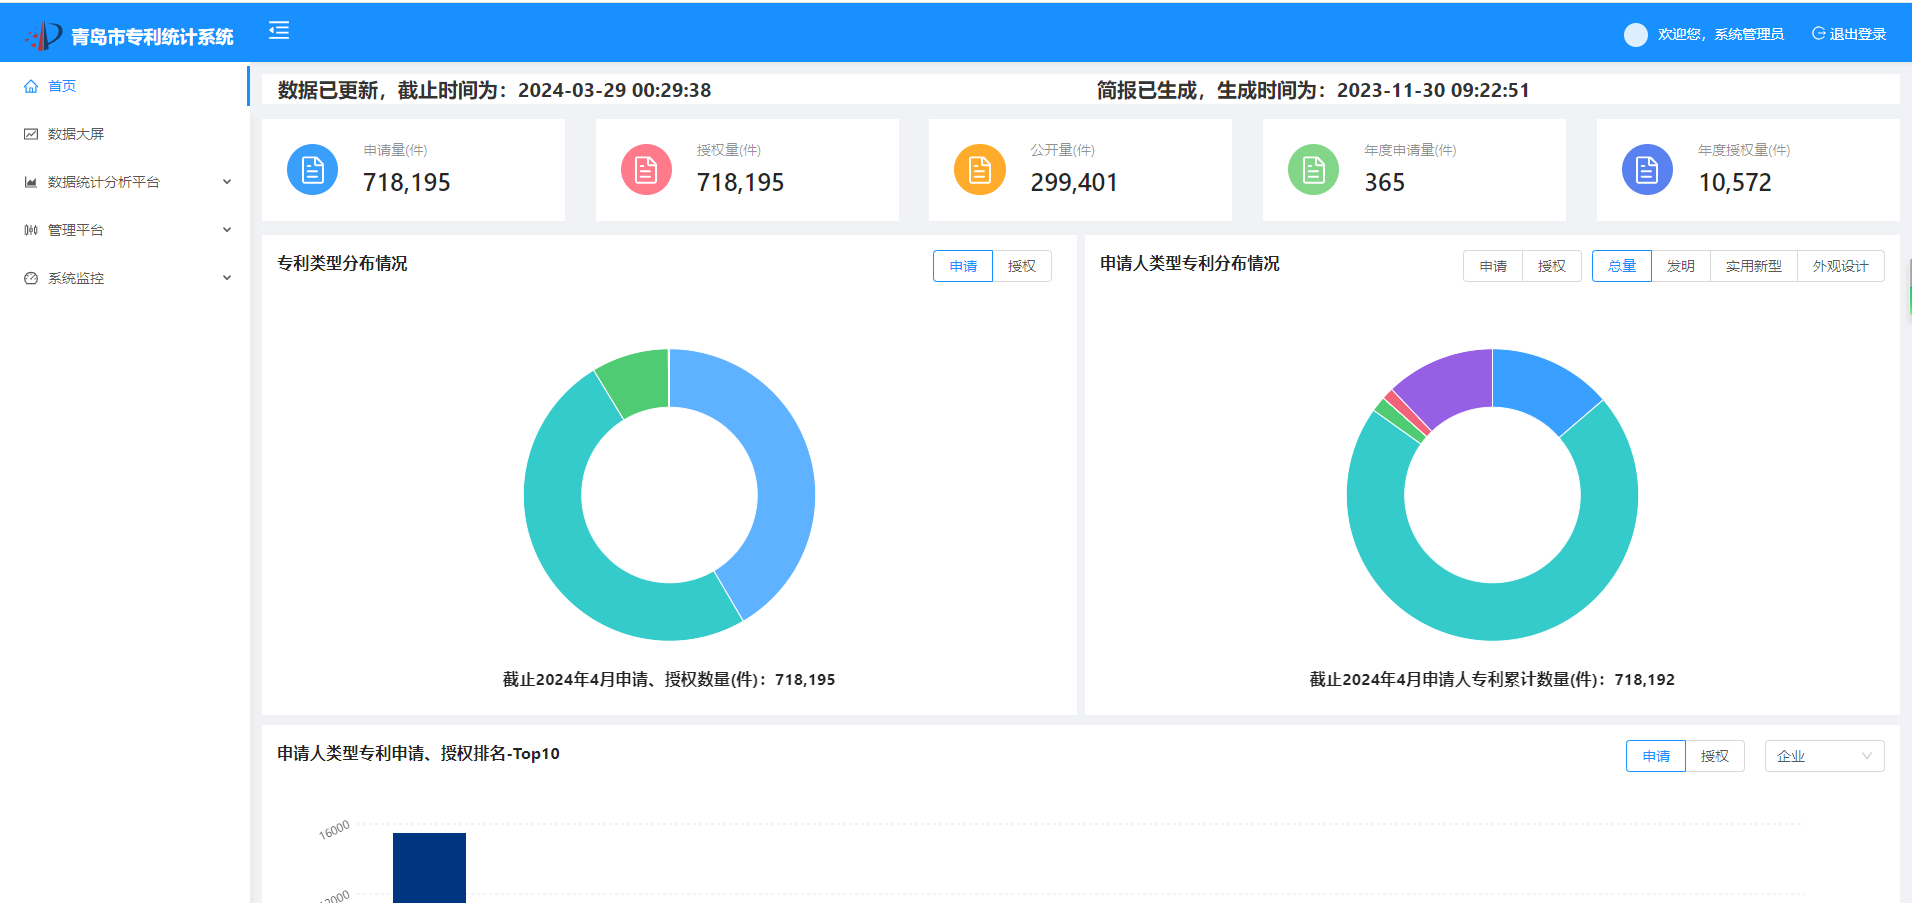Click the 申请人类型专利分布情况 heading

1190,263
